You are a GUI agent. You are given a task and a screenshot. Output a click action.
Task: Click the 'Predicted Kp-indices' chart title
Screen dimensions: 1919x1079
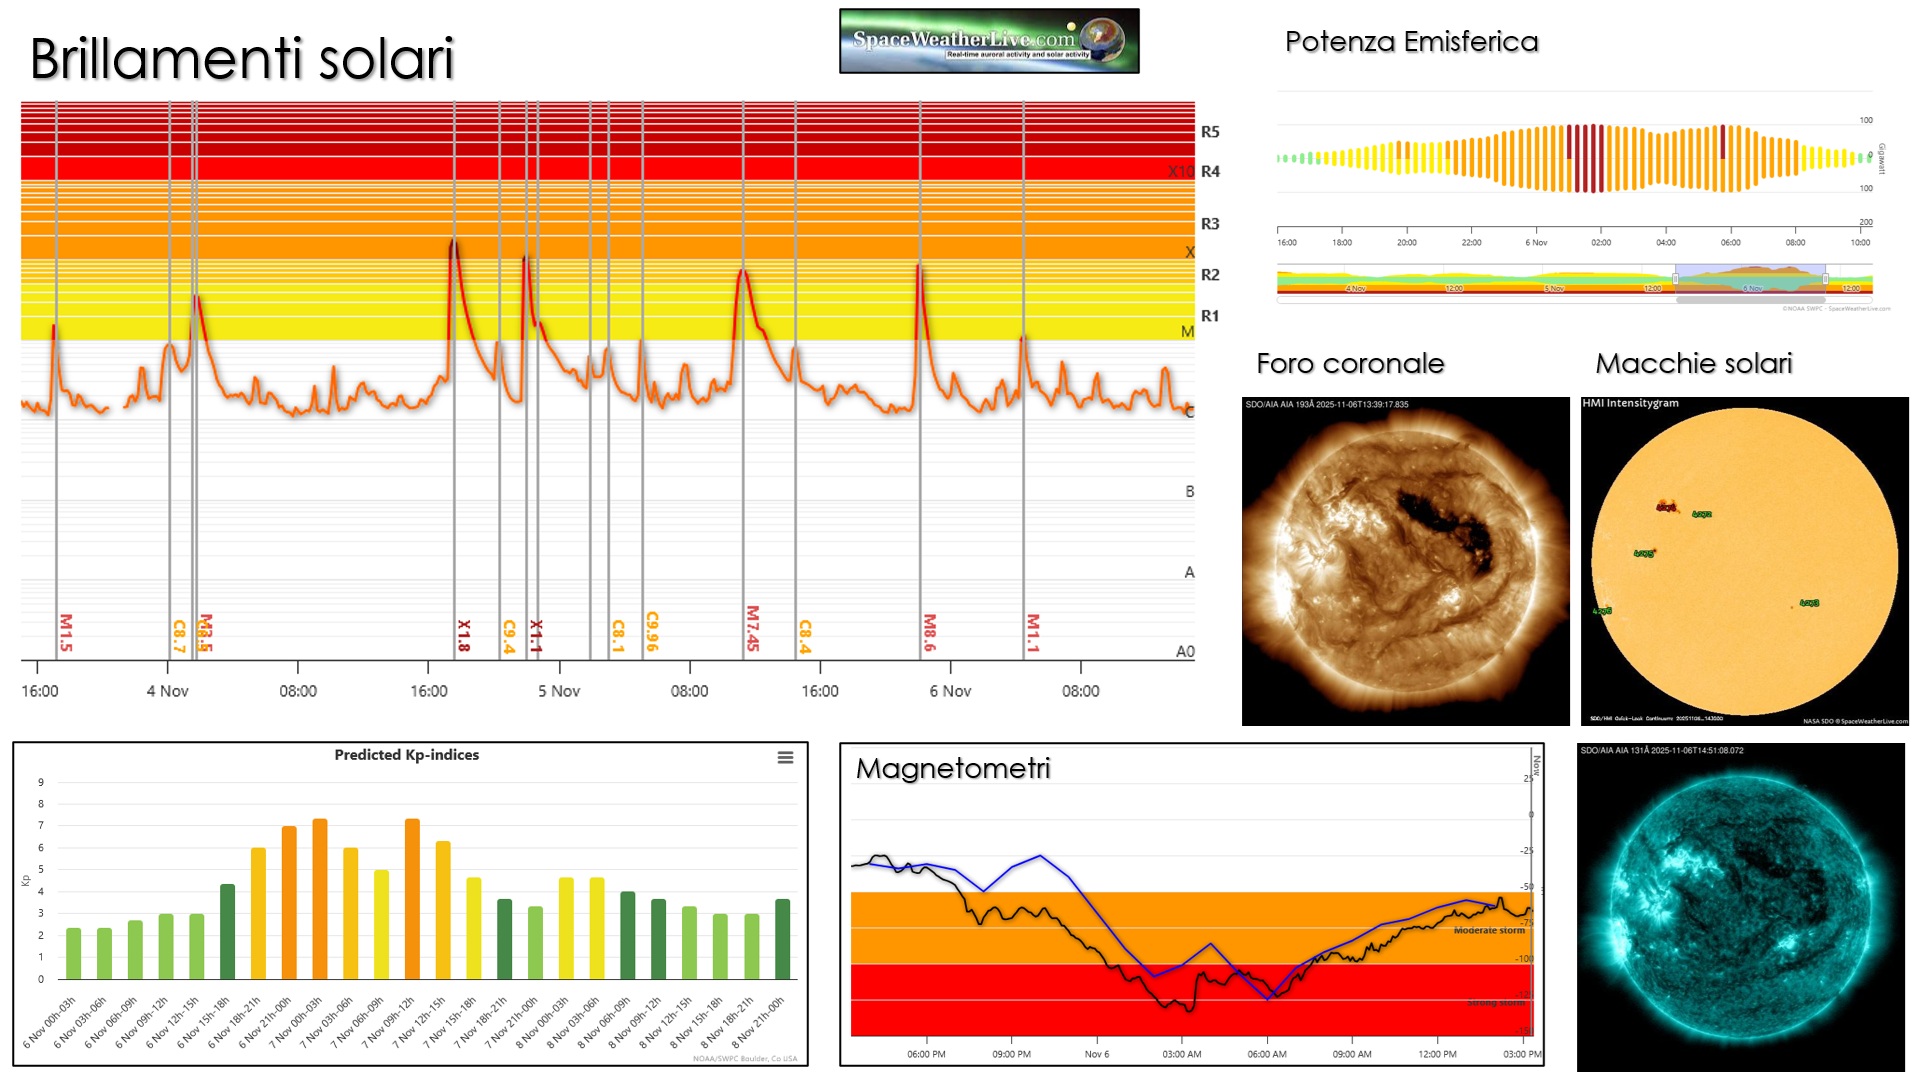[406, 755]
